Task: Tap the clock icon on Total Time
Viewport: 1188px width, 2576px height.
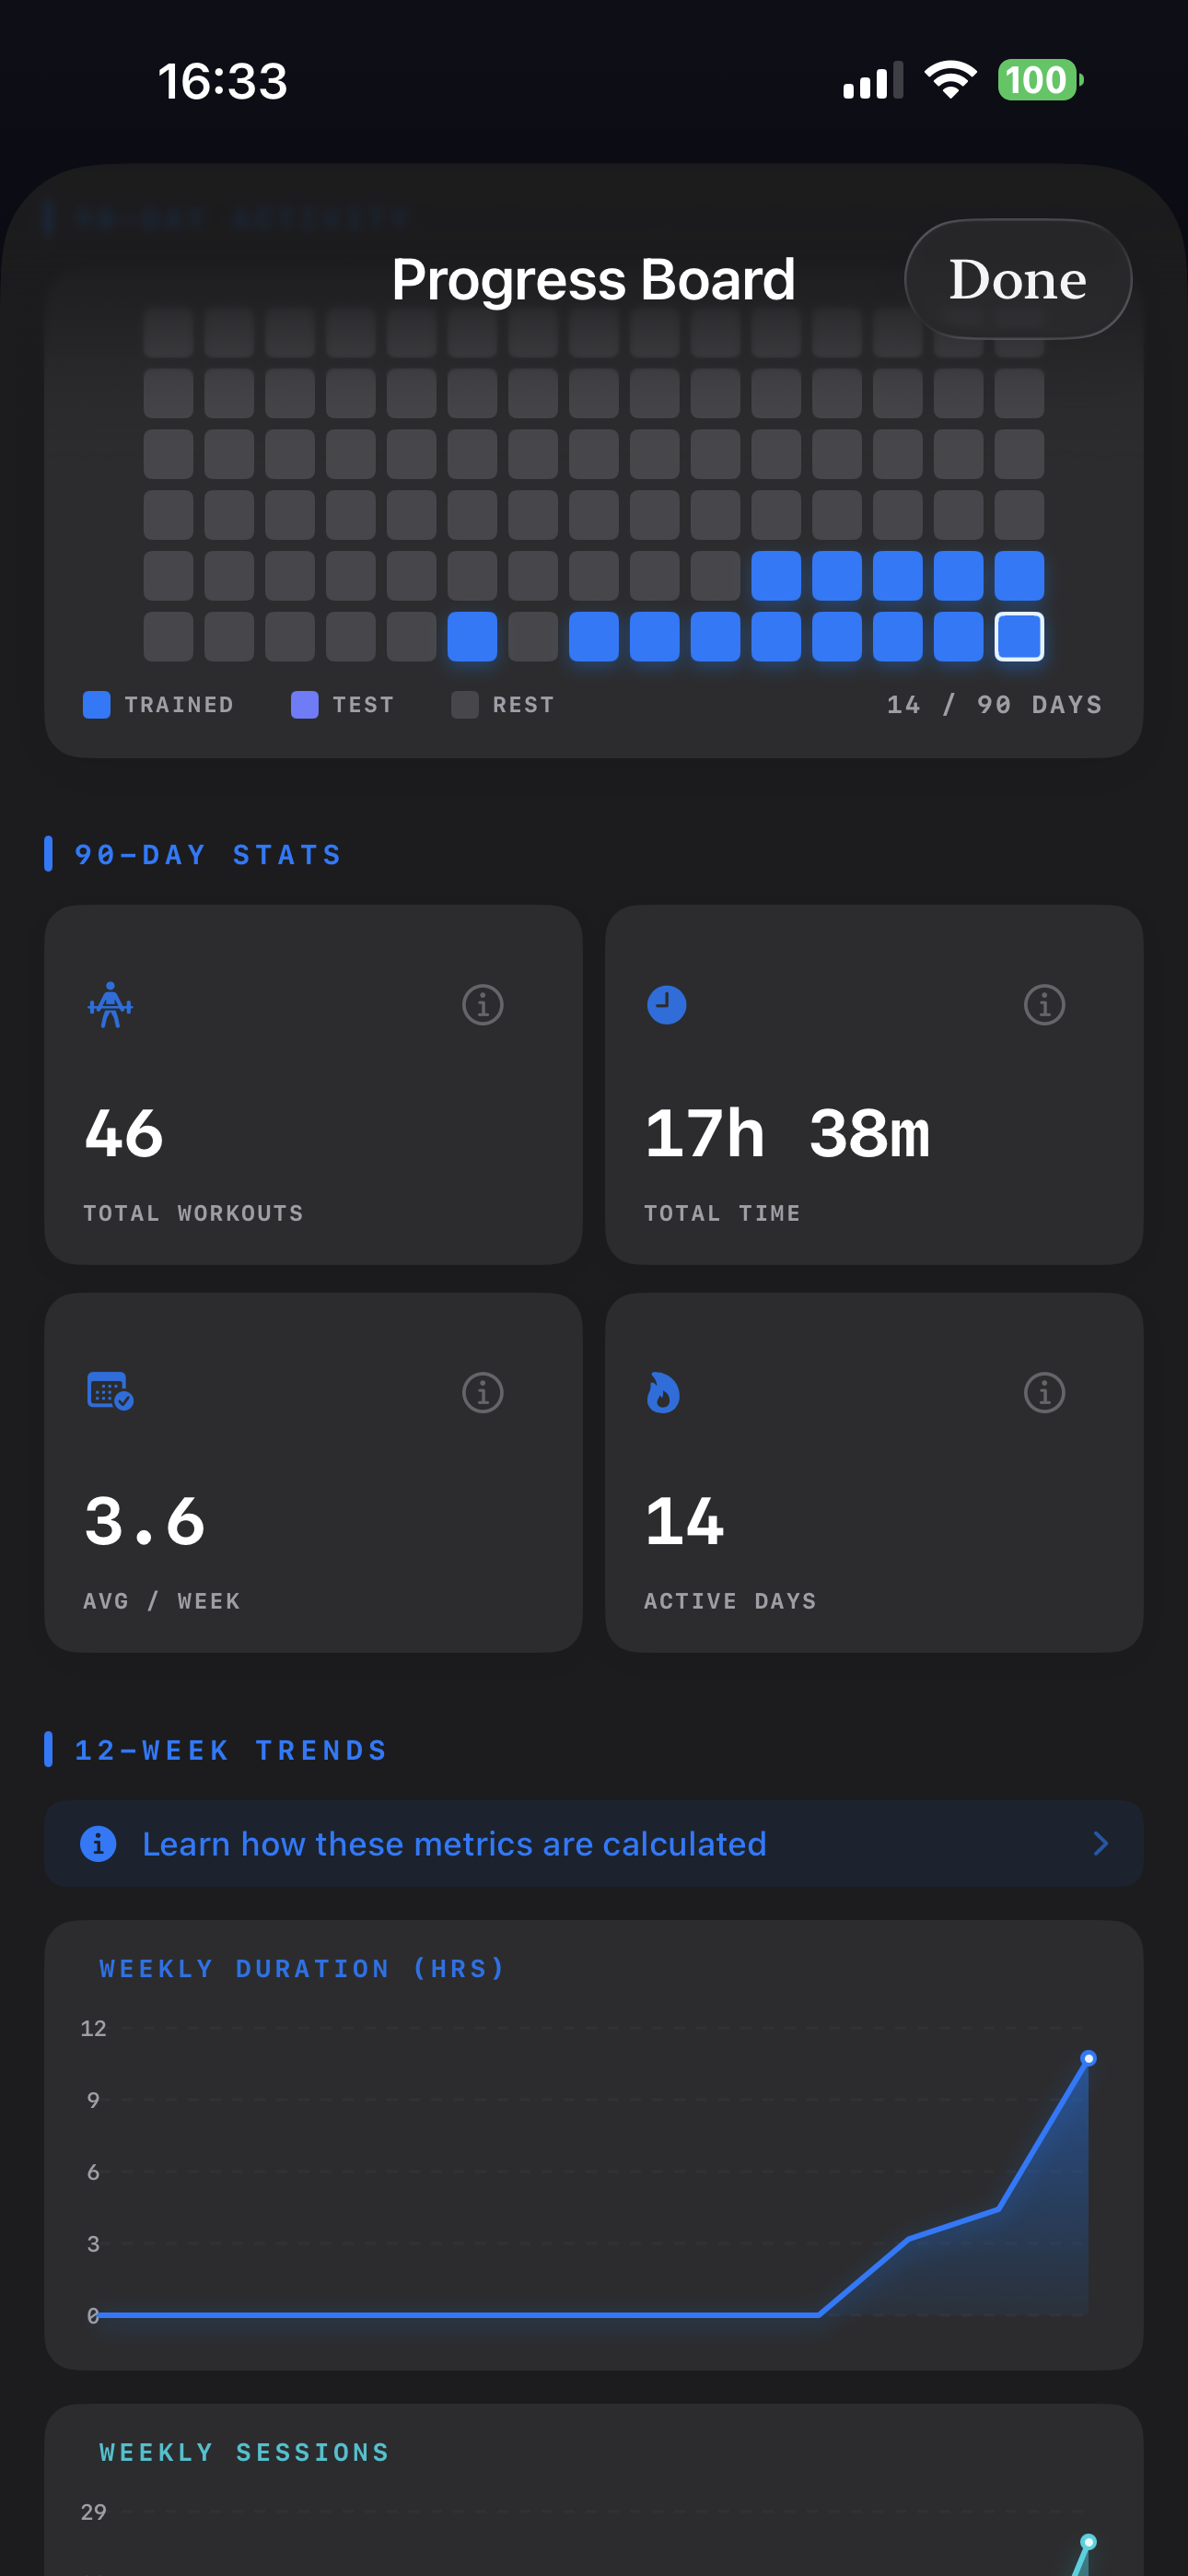Action: click(x=666, y=1004)
